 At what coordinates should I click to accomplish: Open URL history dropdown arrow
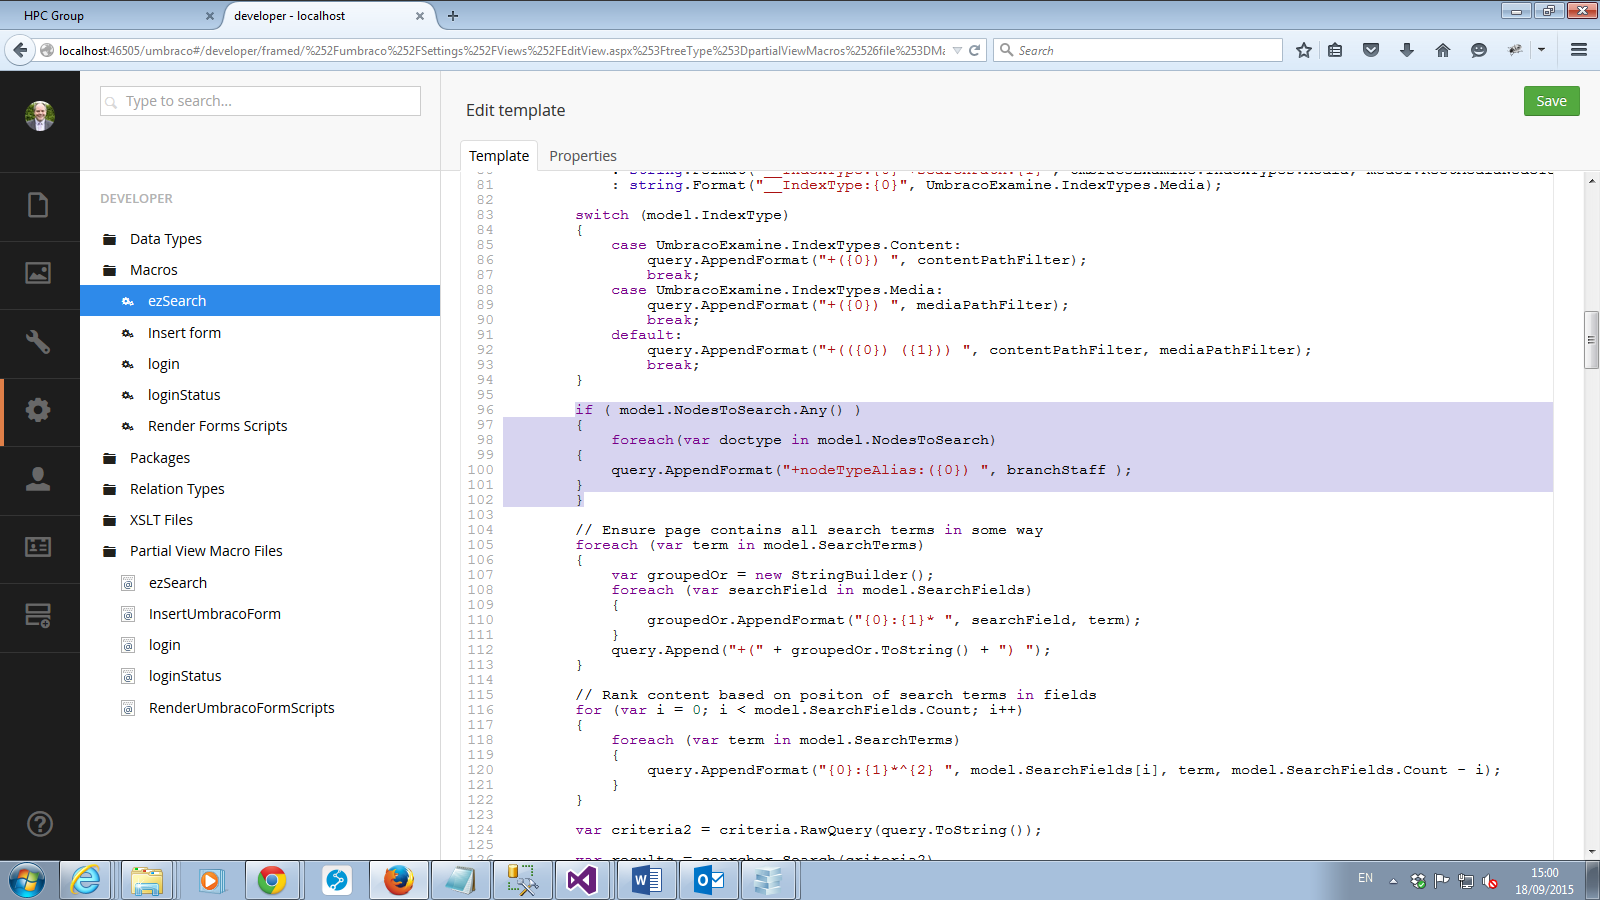click(957, 50)
